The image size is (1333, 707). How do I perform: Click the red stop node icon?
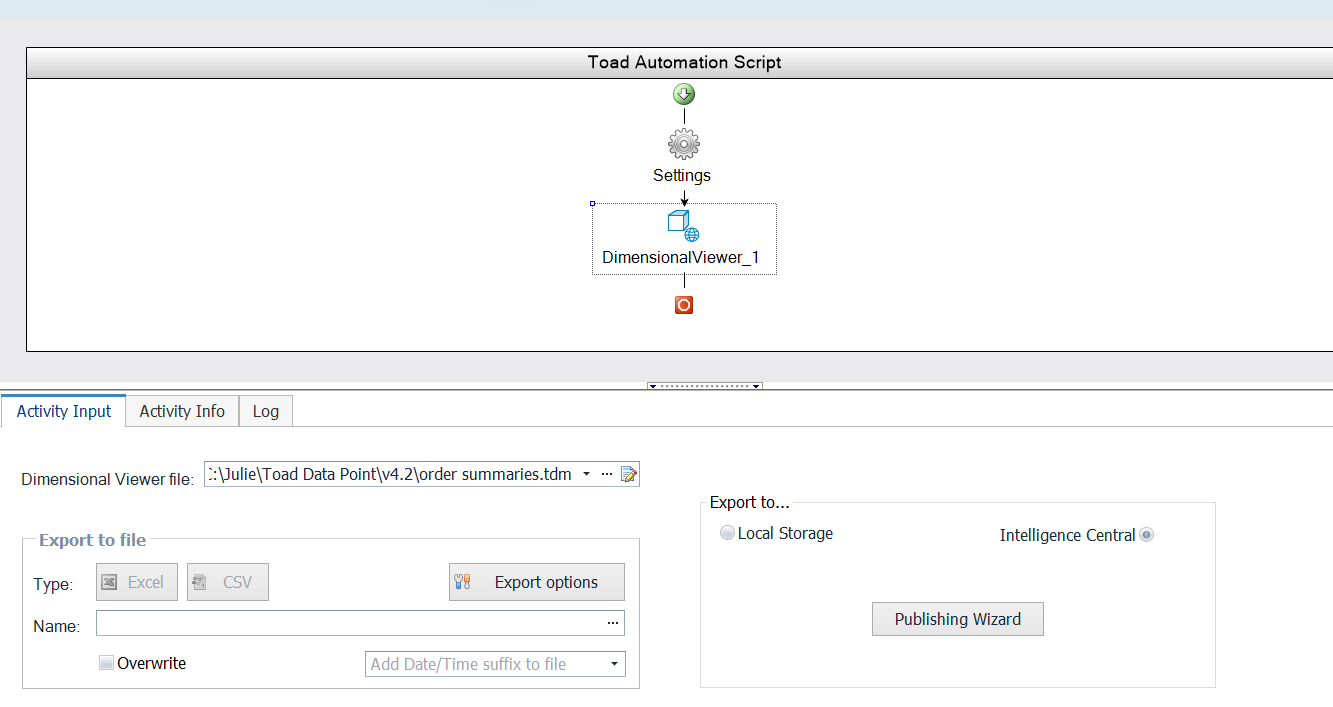click(684, 305)
